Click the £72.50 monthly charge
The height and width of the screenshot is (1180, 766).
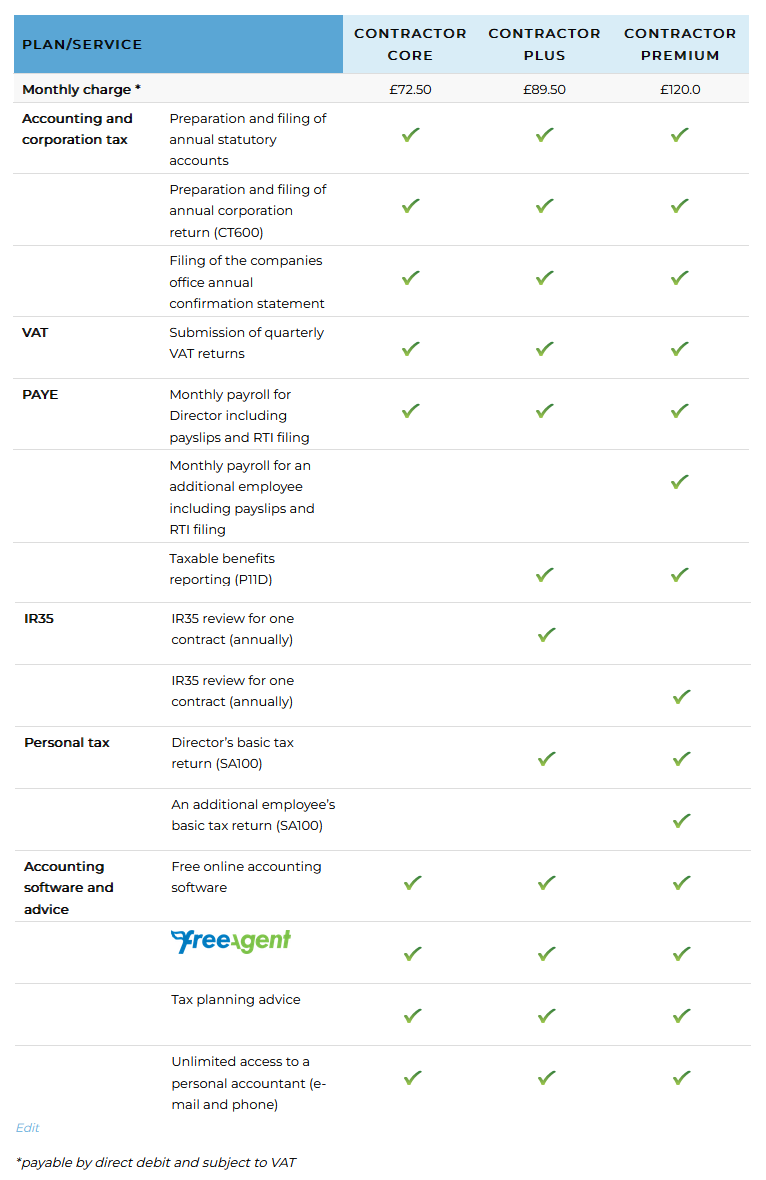coord(410,89)
